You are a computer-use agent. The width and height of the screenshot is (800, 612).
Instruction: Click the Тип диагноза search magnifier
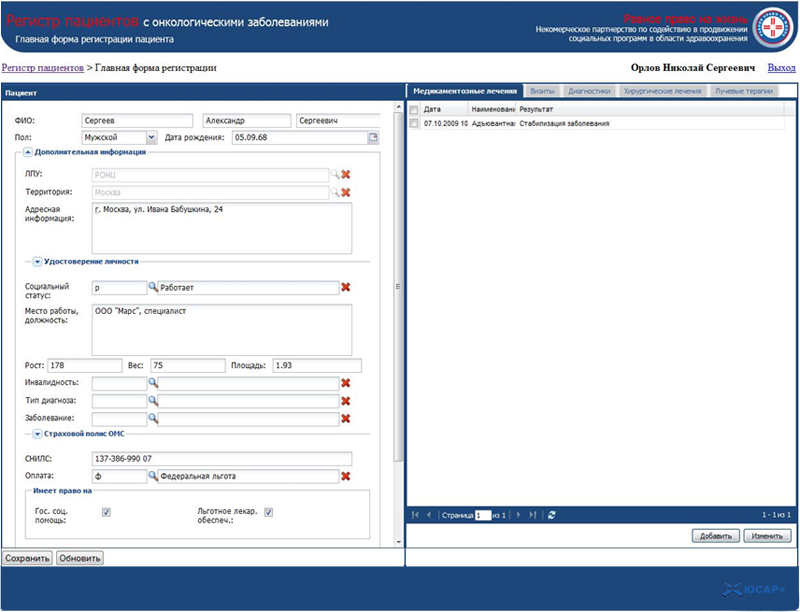click(153, 401)
